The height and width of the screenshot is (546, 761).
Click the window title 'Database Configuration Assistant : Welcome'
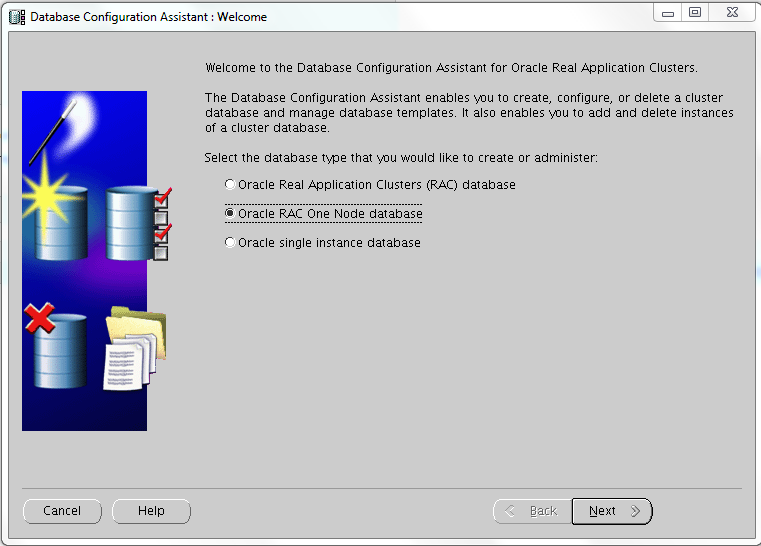pyautogui.click(x=149, y=17)
